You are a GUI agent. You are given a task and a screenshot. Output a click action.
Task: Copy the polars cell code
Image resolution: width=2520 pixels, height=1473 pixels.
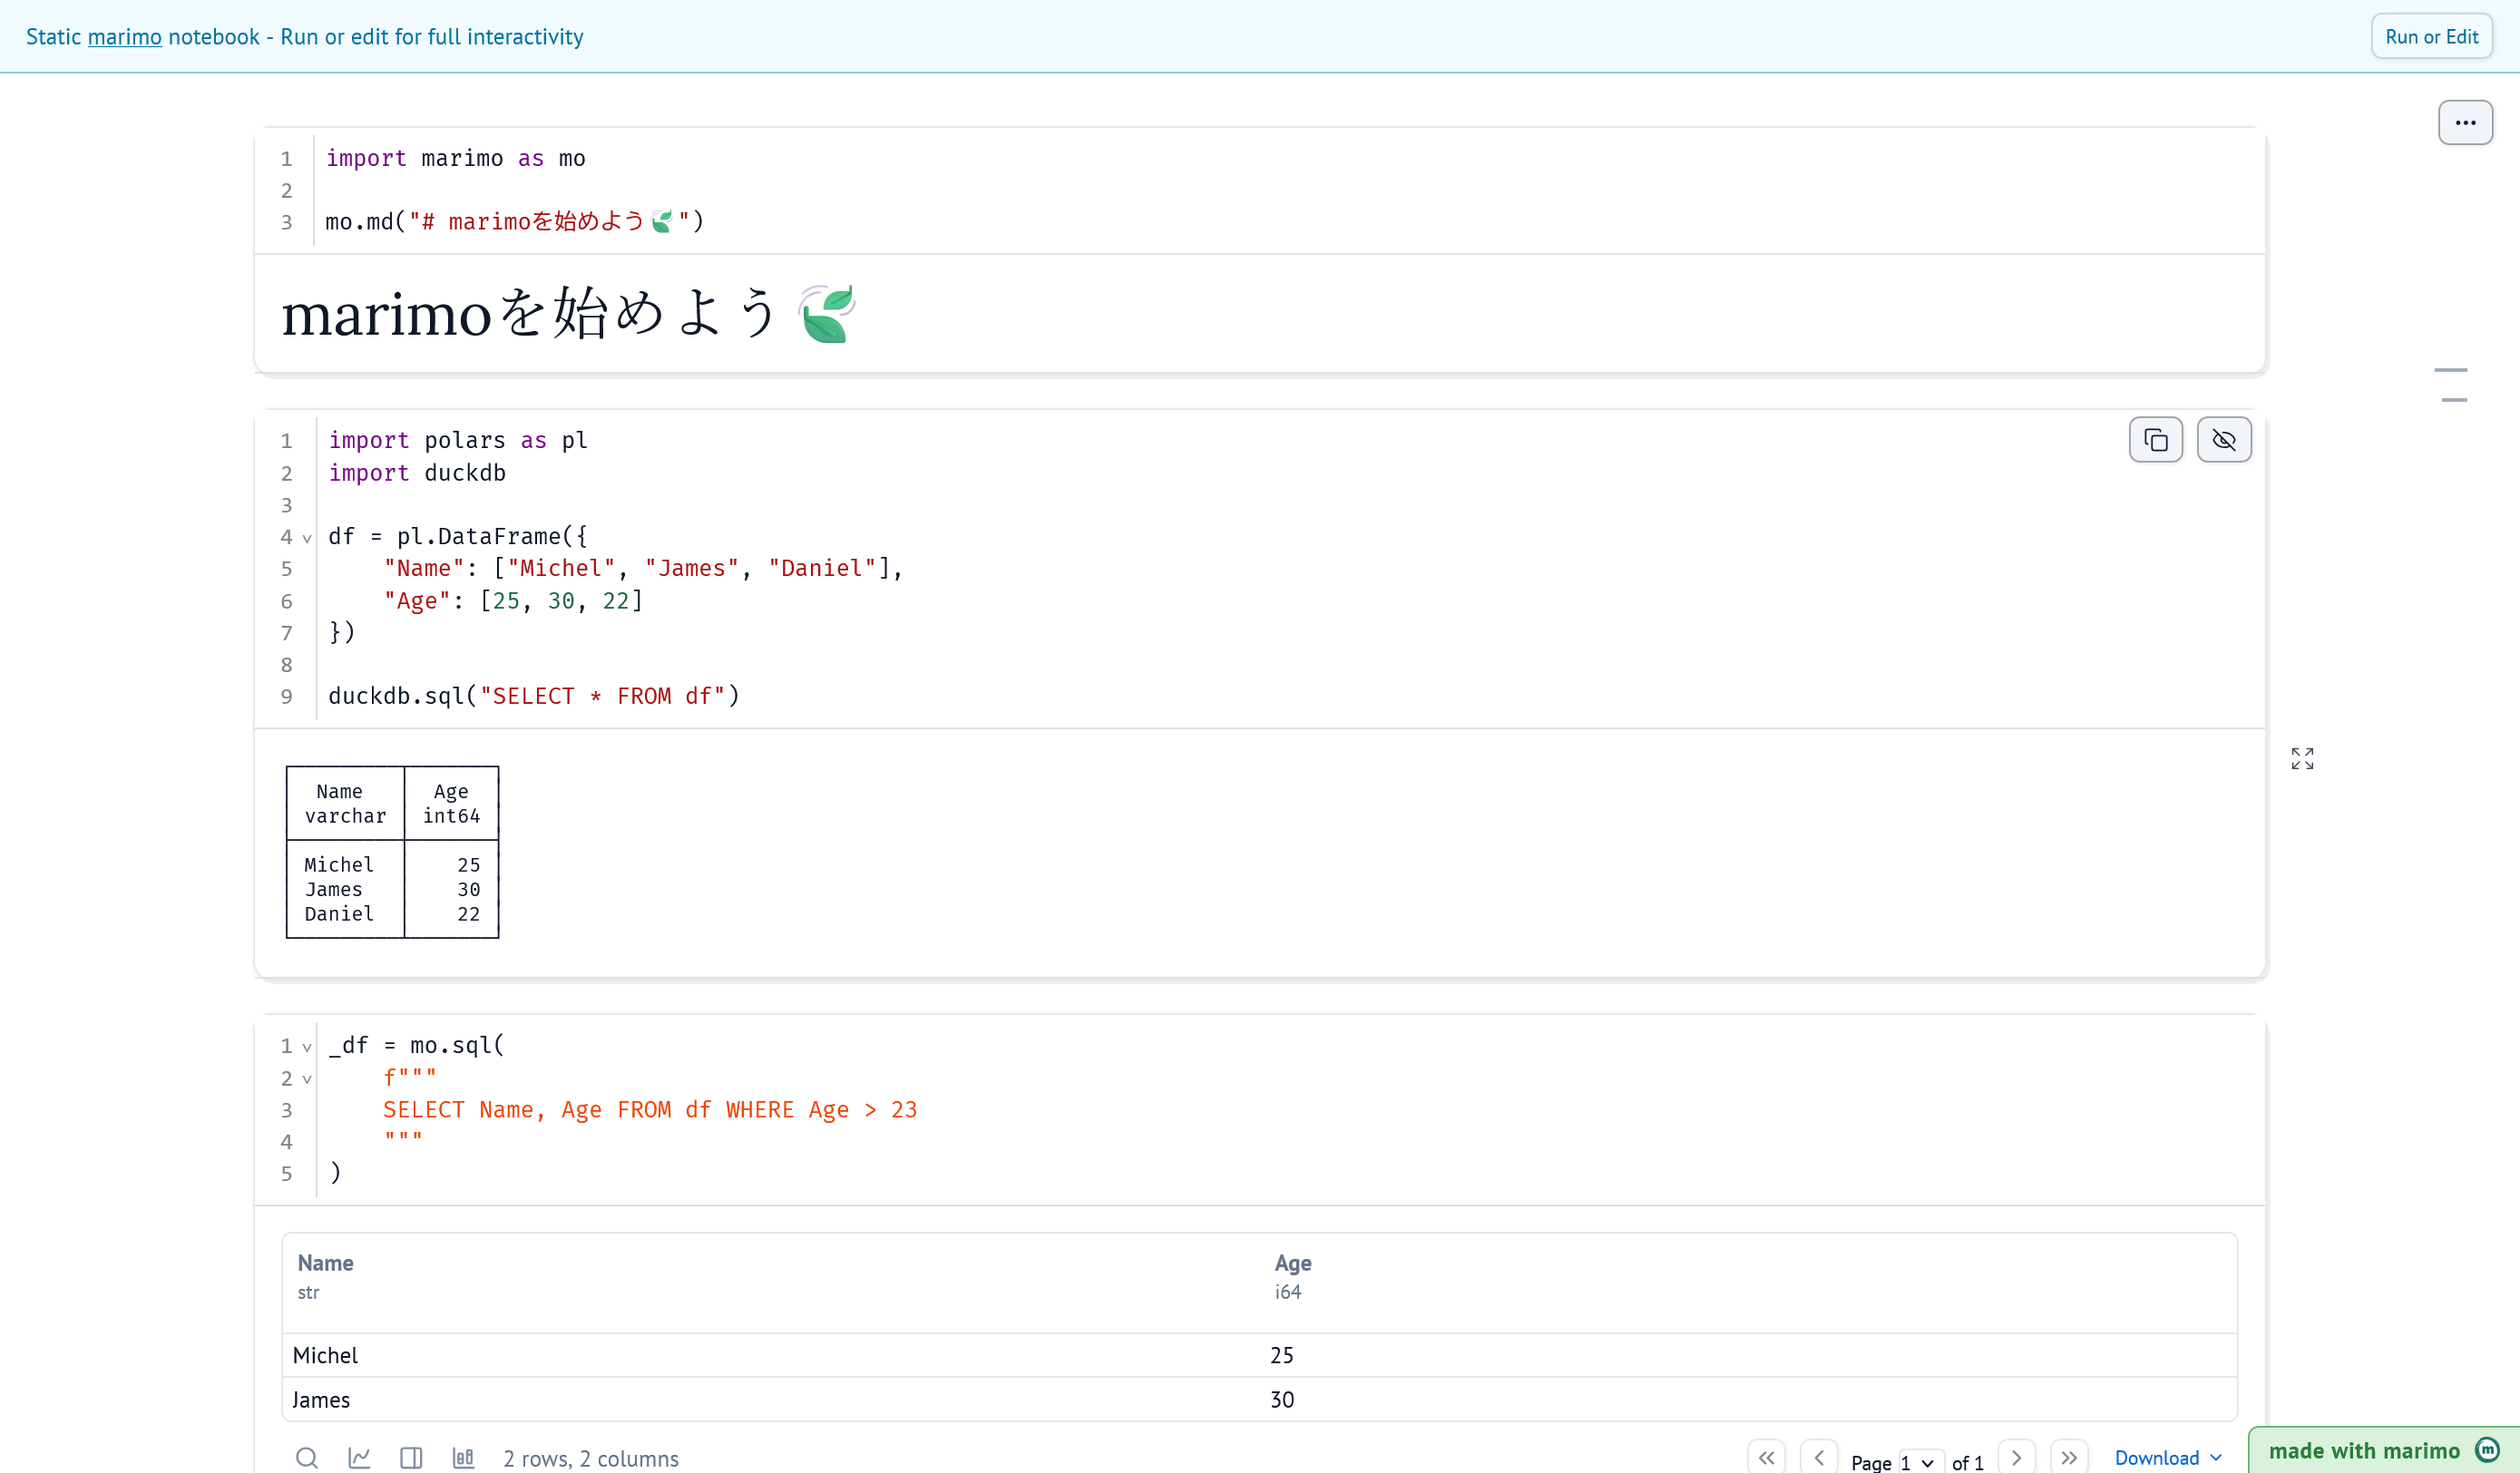click(2155, 440)
